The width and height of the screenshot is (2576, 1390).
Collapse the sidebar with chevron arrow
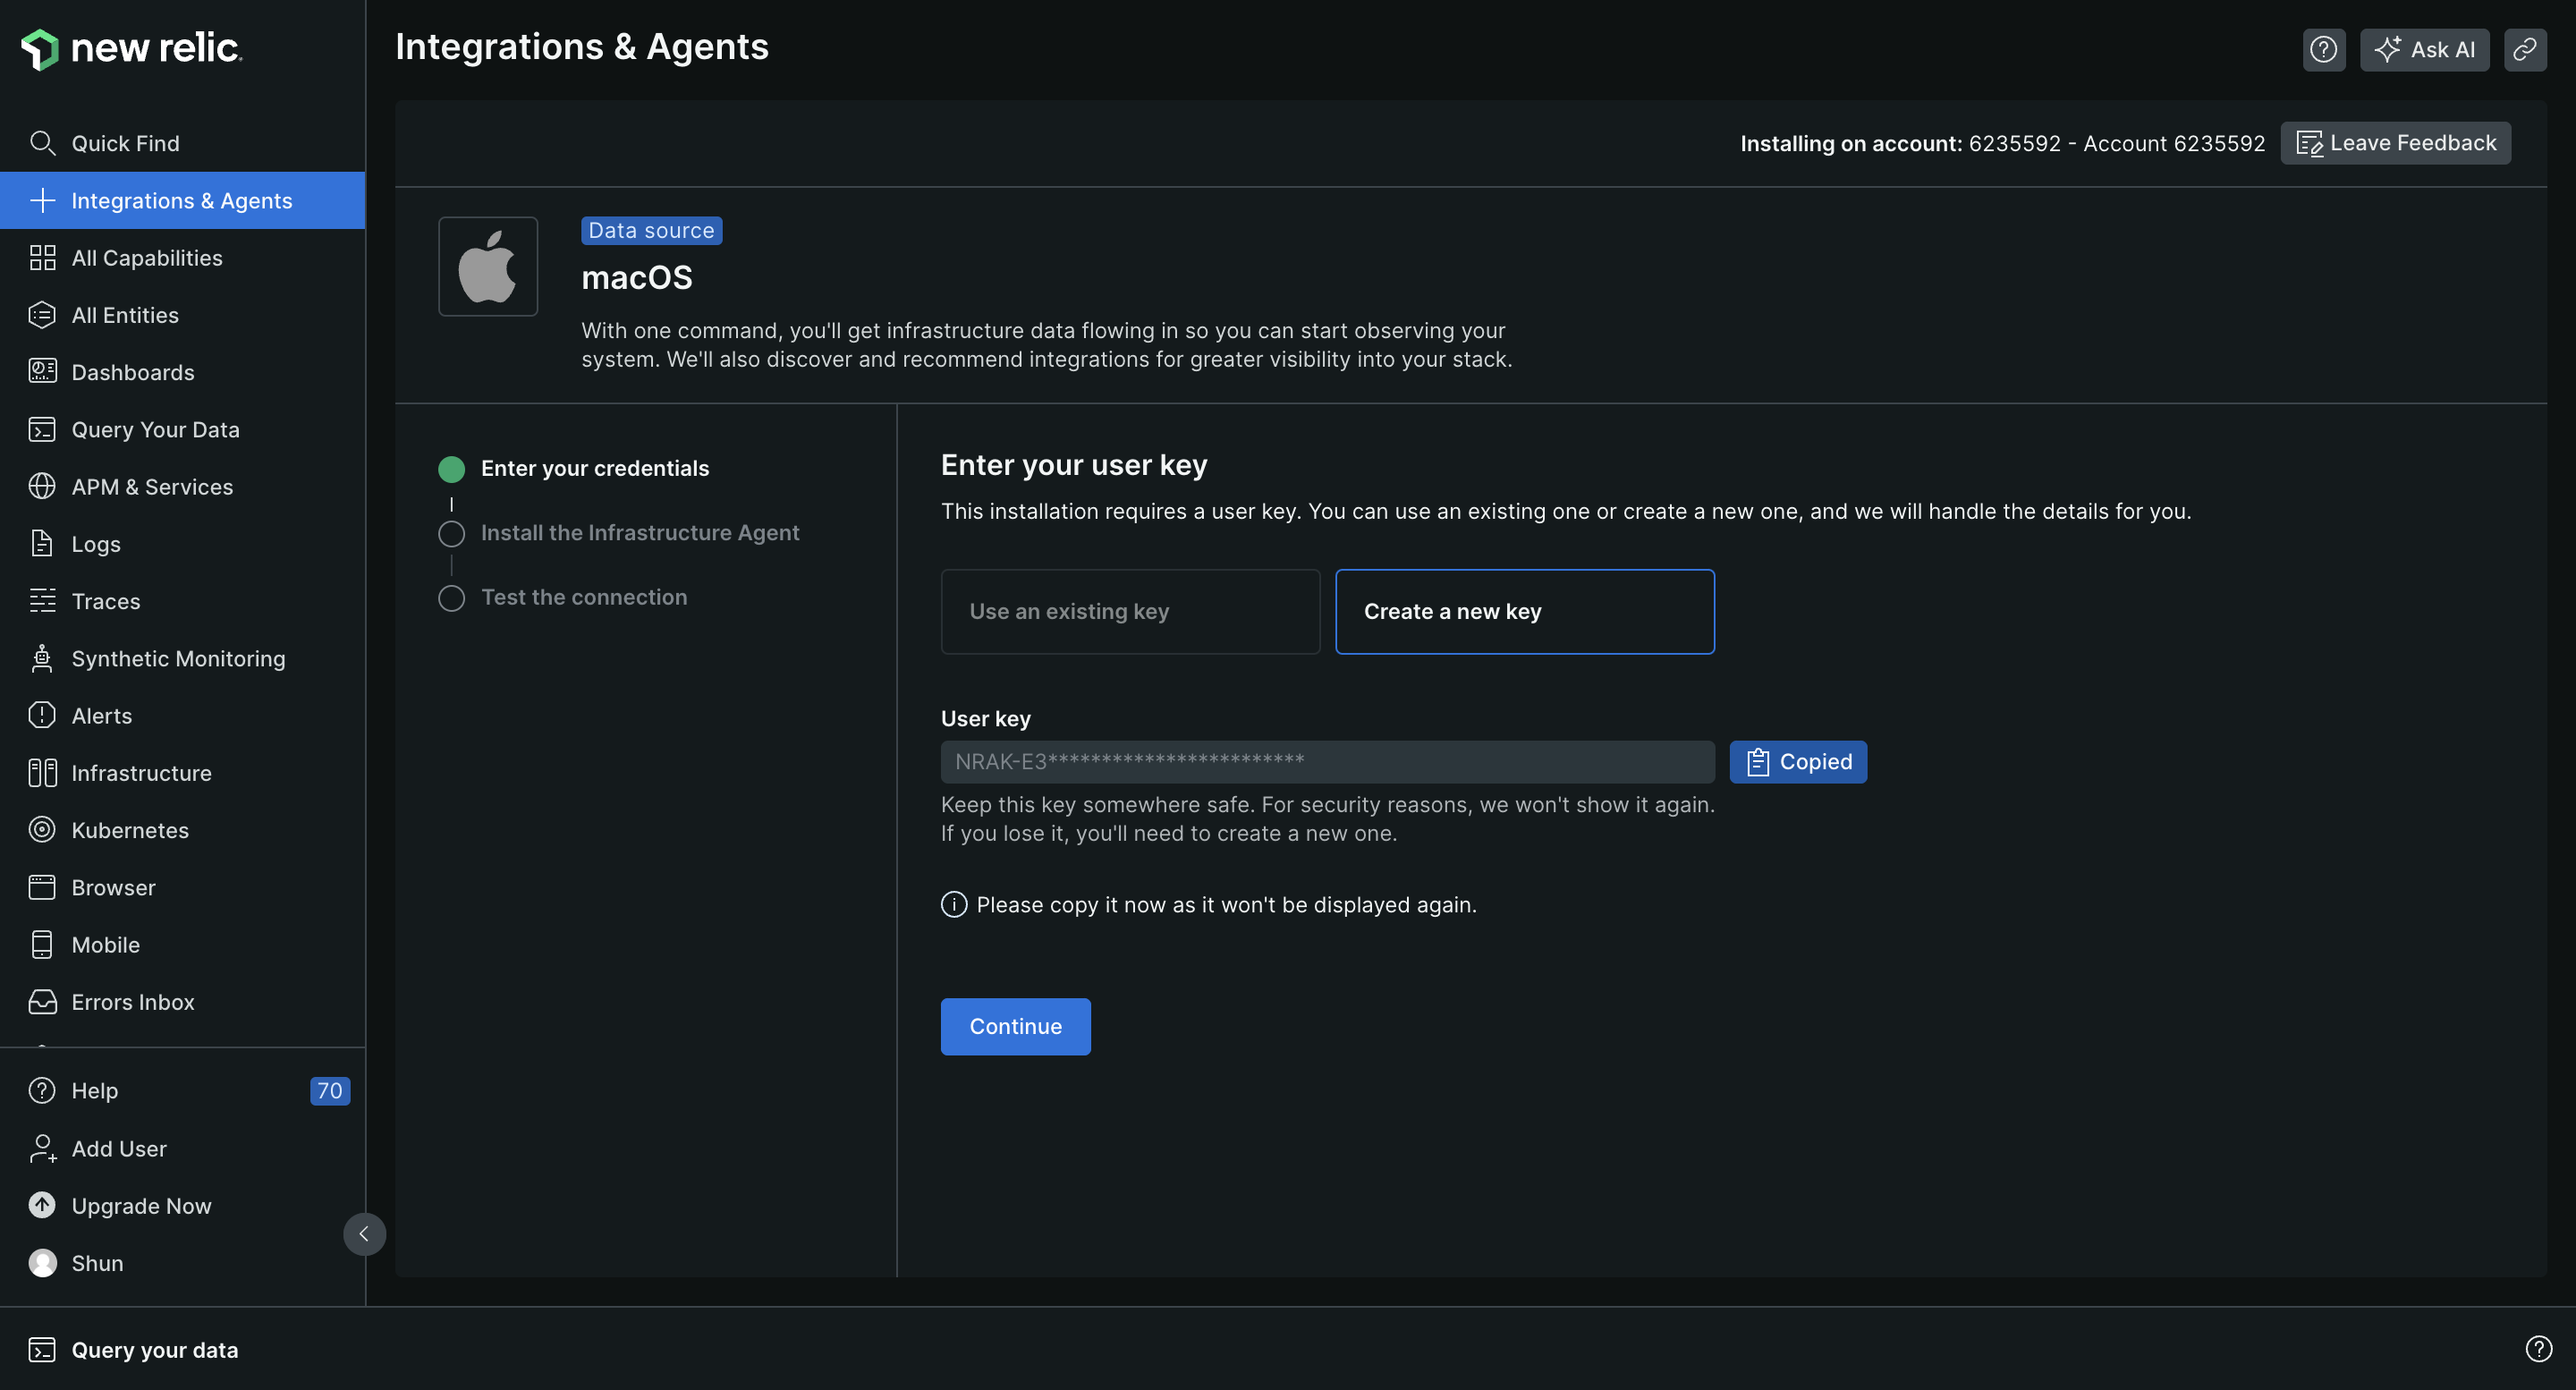click(x=364, y=1234)
